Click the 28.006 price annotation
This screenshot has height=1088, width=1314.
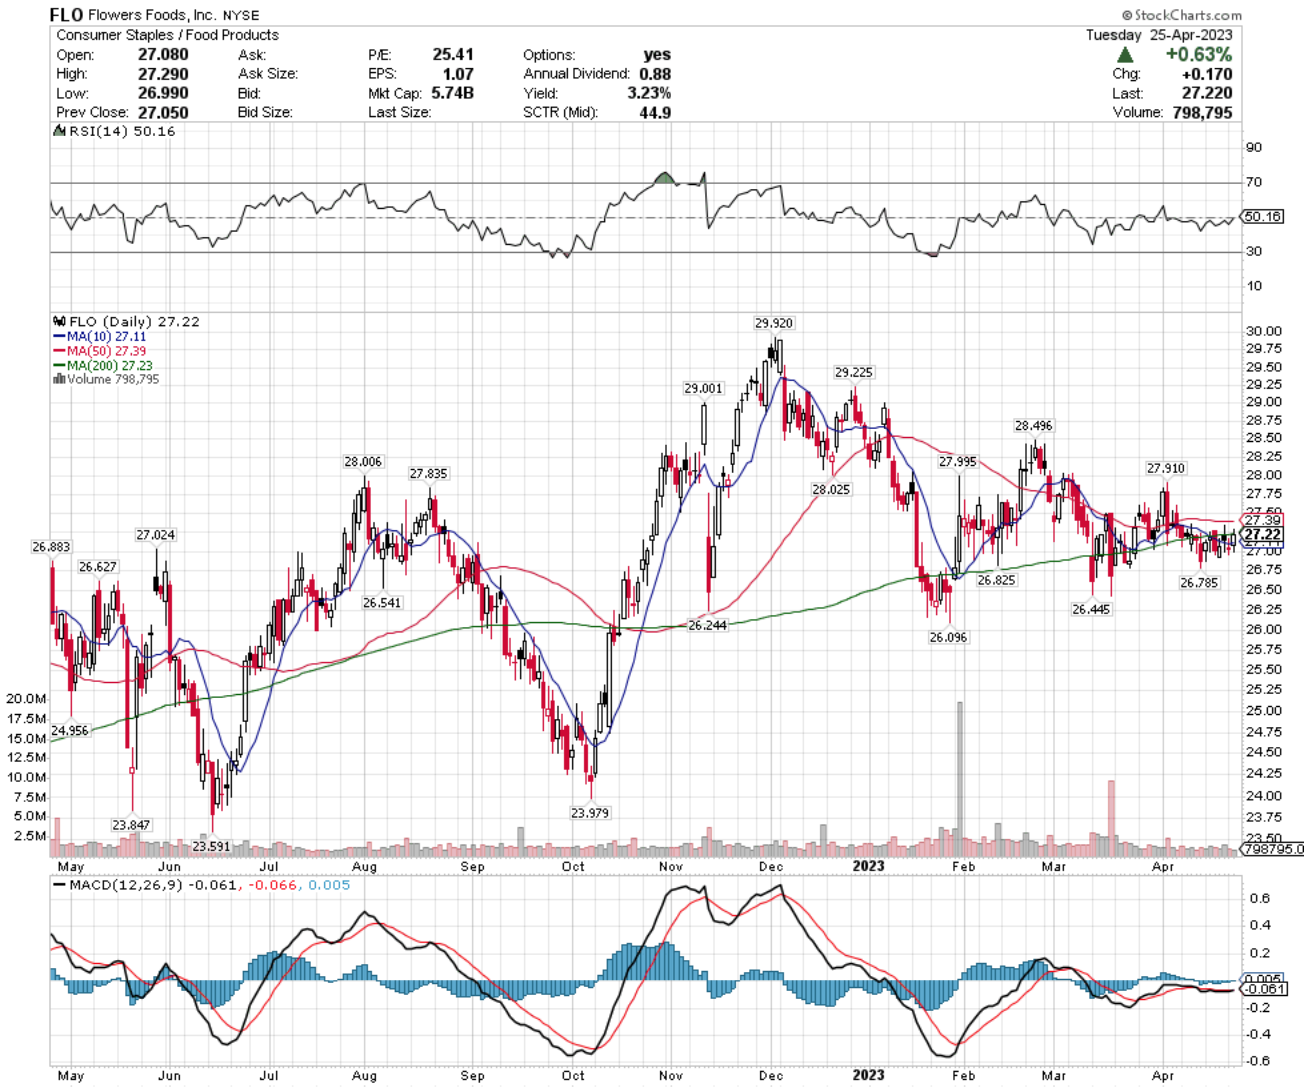(363, 462)
